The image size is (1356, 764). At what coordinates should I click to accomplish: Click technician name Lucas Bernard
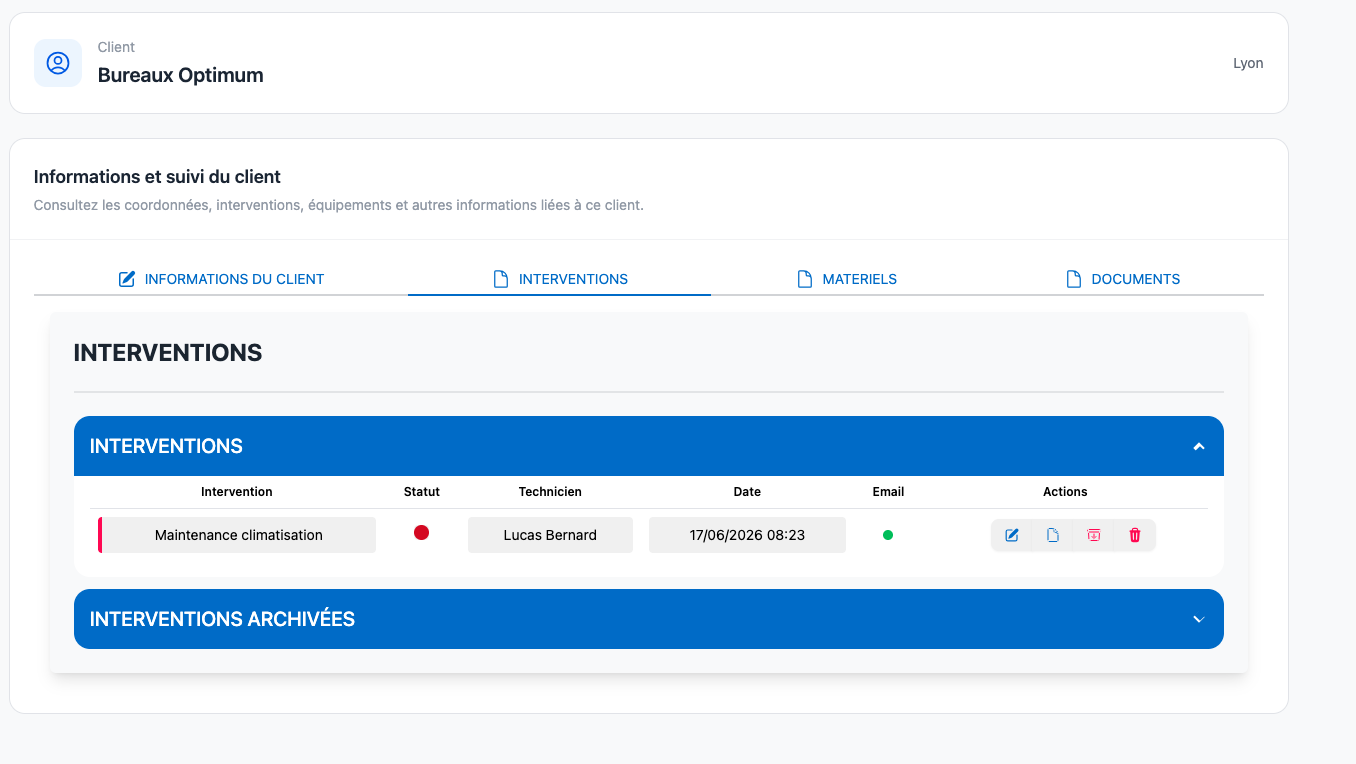pos(550,535)
